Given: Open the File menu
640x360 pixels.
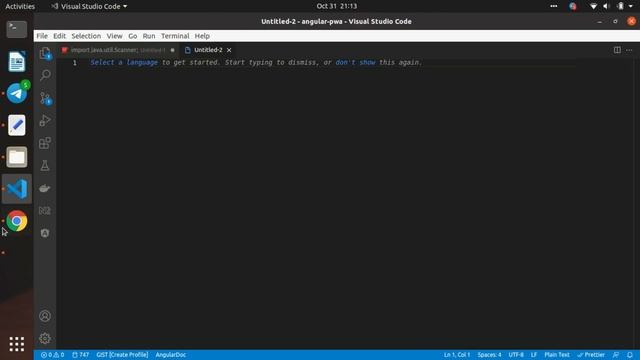Looking at the screenshot, I should coord(42,36).
